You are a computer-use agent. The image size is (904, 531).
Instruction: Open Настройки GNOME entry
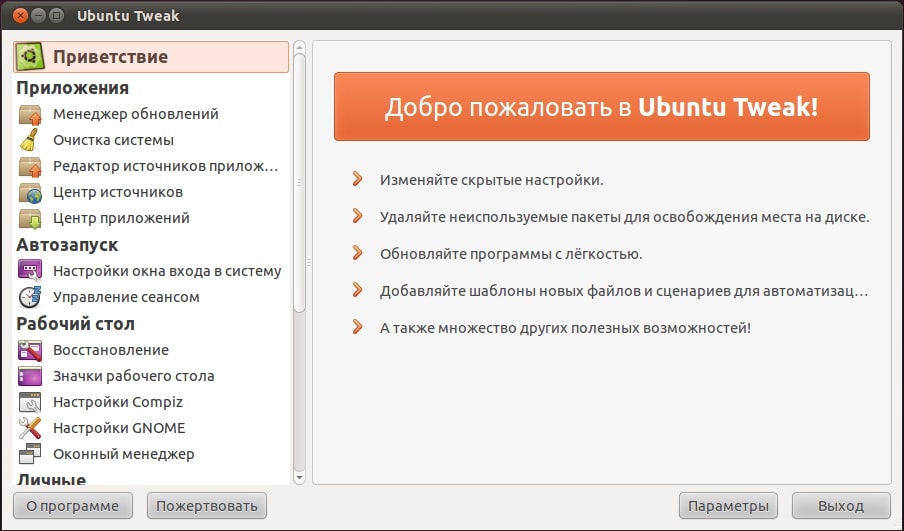pos(150,428)
